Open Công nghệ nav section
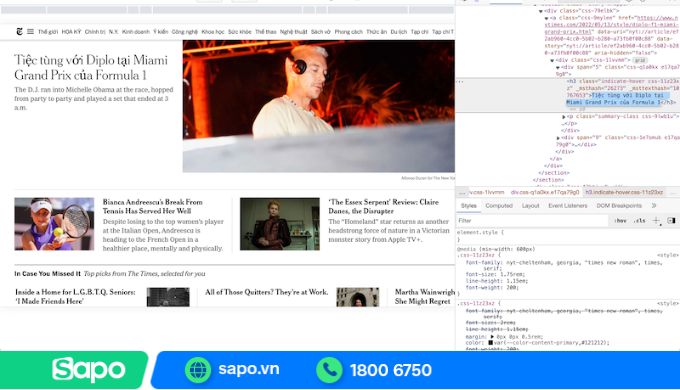The height and width of the screenshot is (390, 680). (185, 32)
